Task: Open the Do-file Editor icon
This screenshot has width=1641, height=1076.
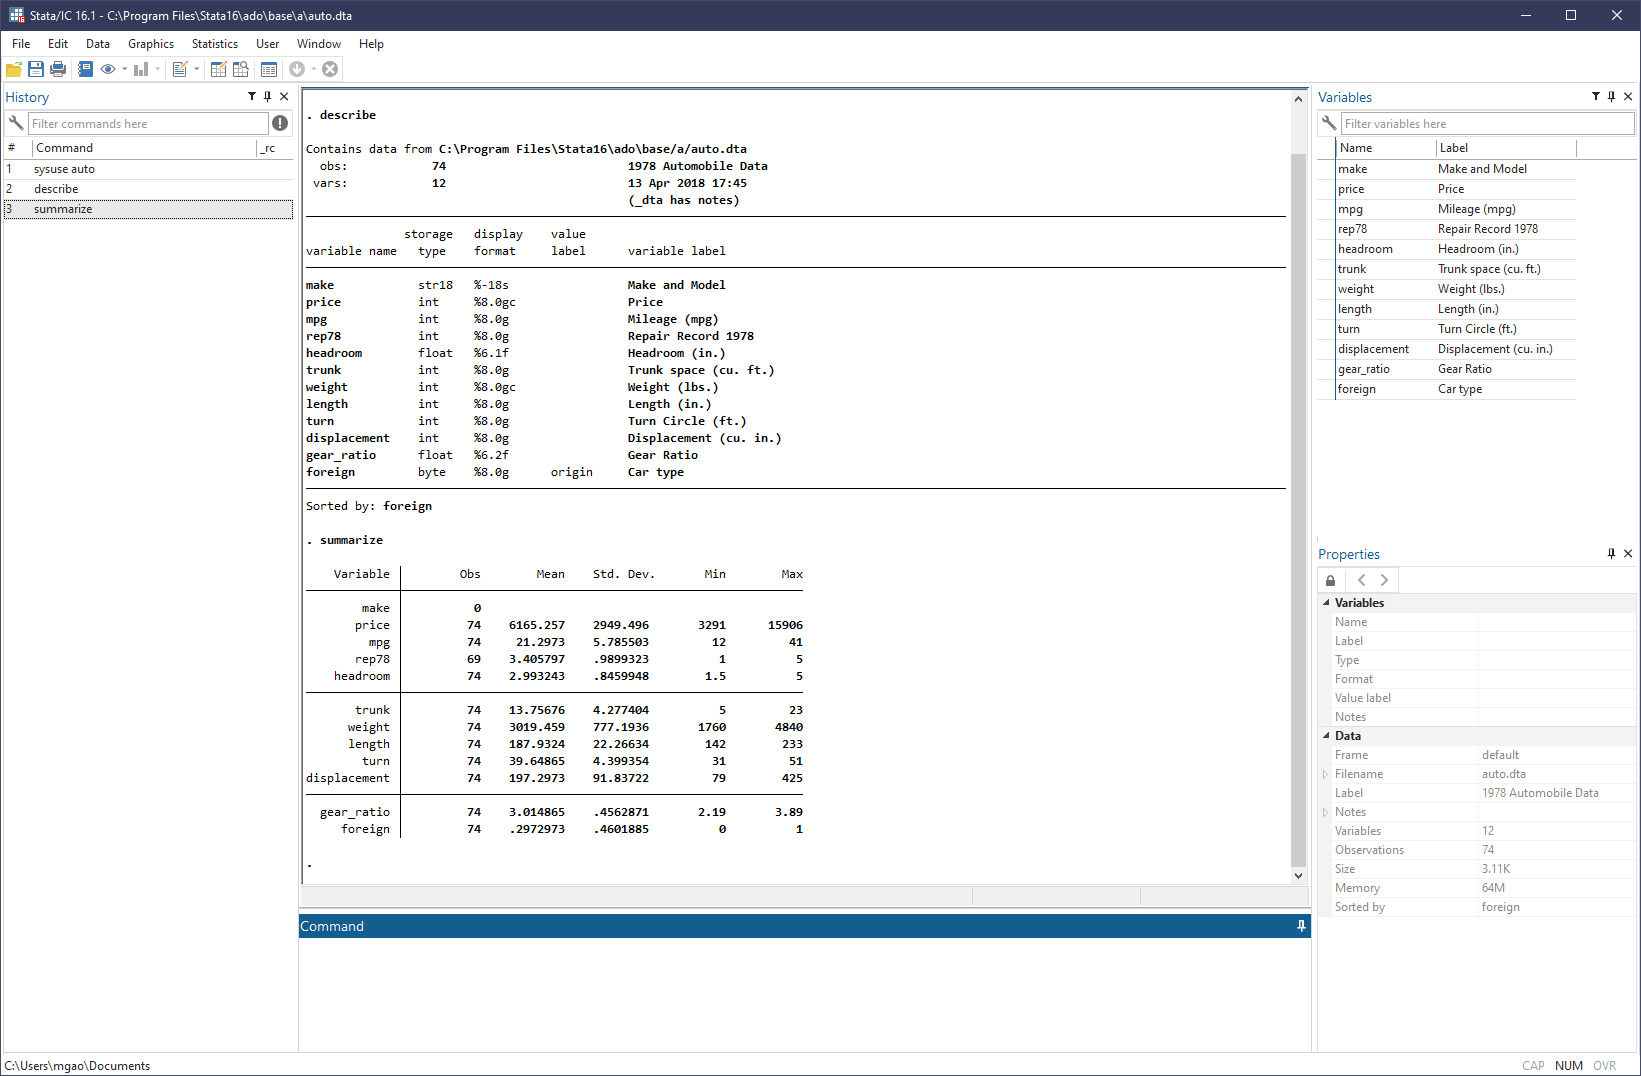Action: 180,69
